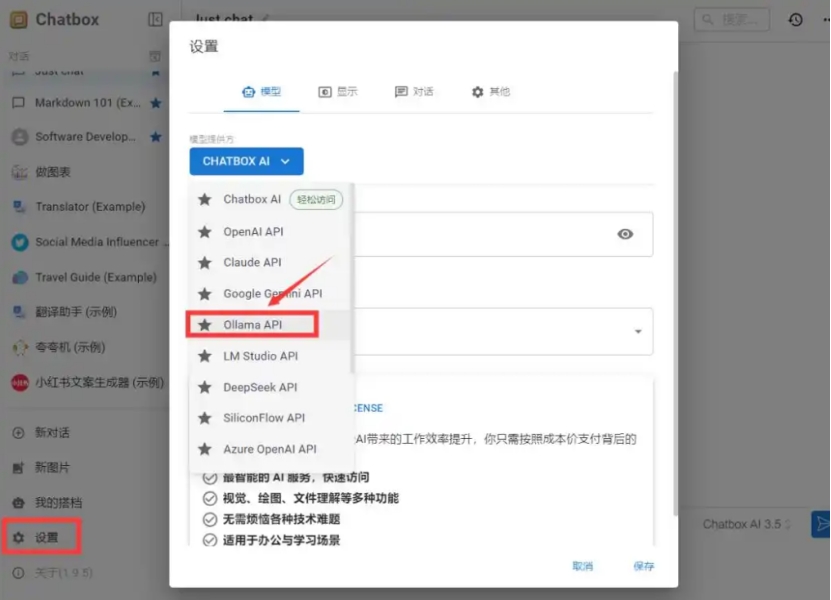Click star icon beside OpenAI API
Viewport: 831px width, 600px height.
[205, 232]
